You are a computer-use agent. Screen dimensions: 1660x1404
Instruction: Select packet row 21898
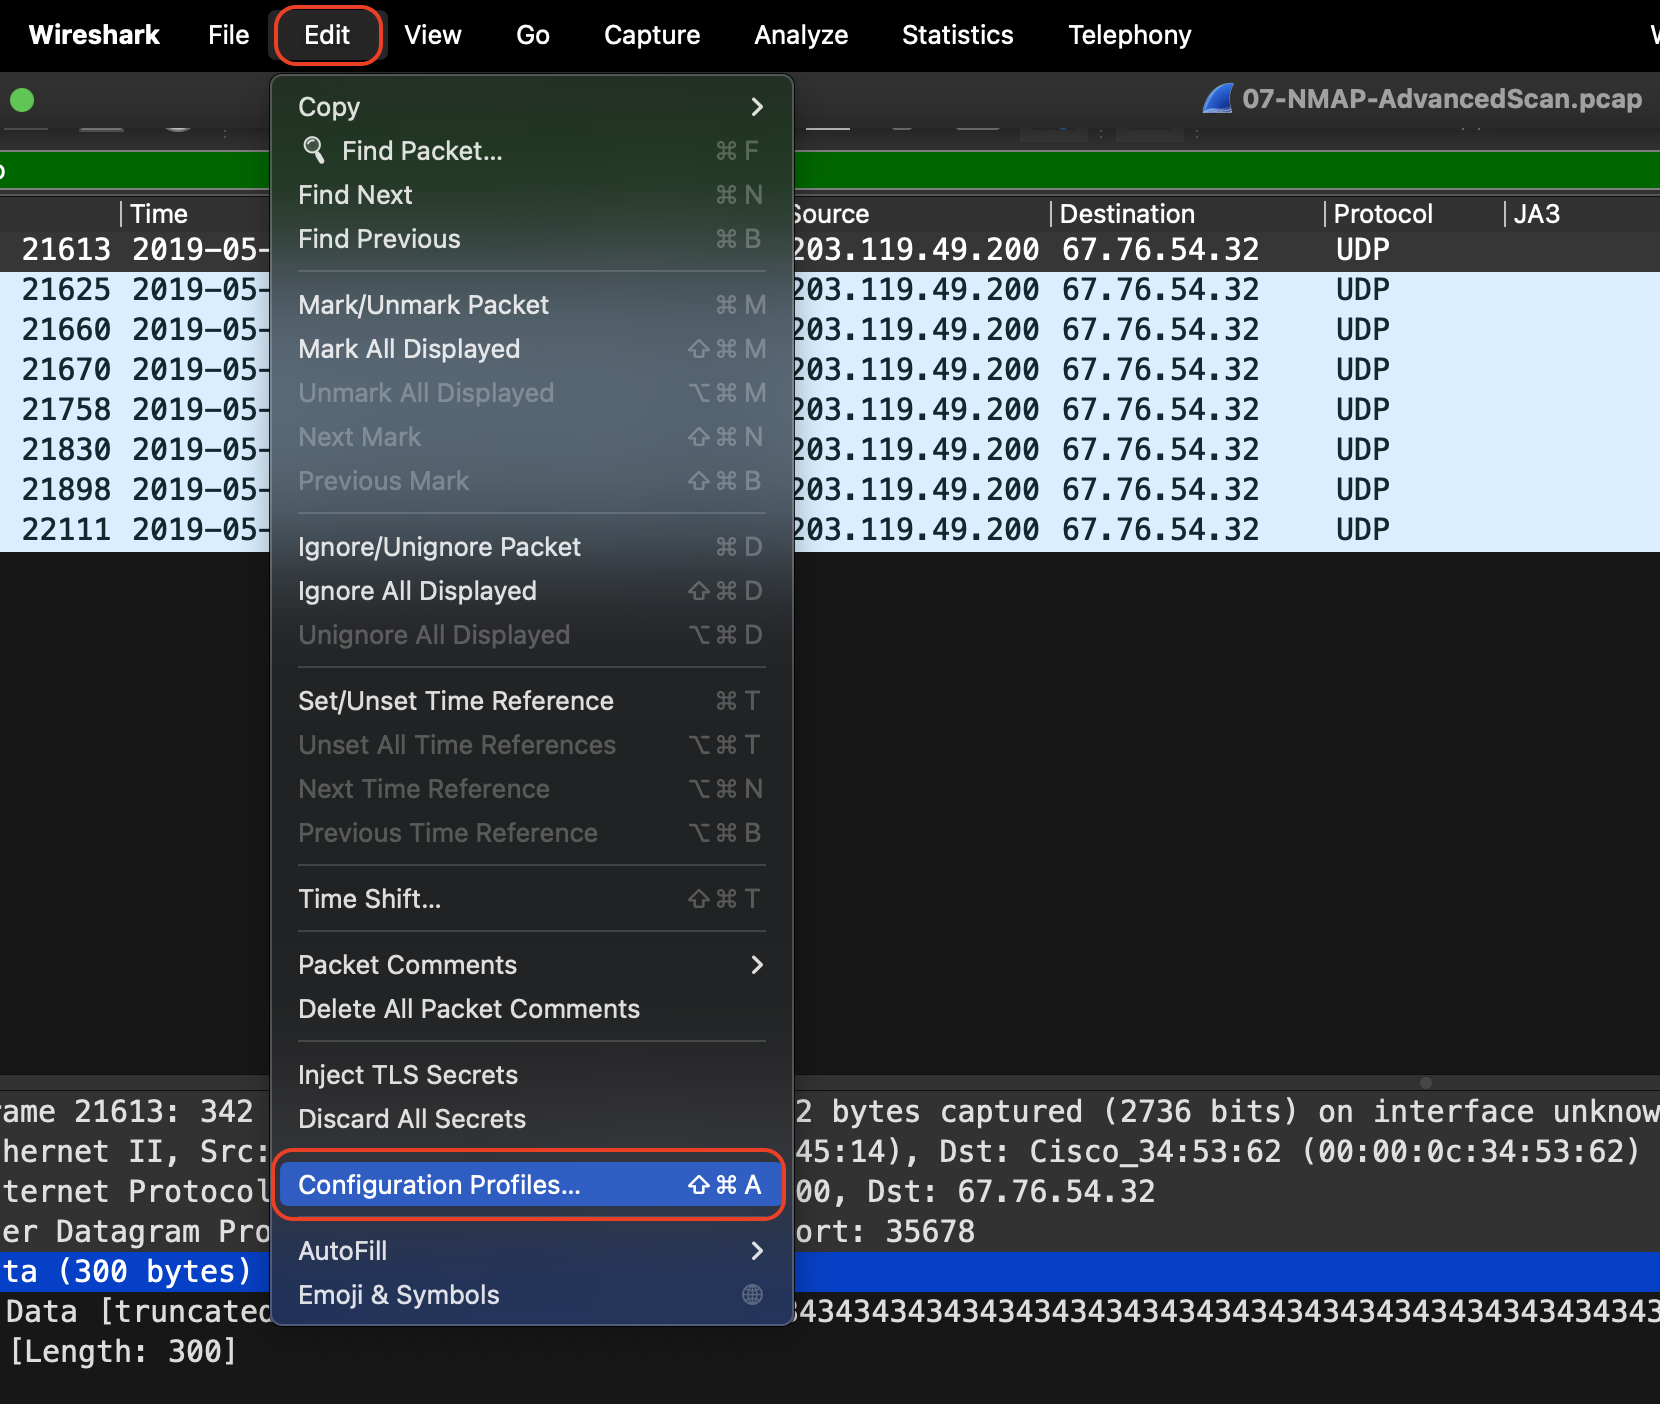(830, 491)
